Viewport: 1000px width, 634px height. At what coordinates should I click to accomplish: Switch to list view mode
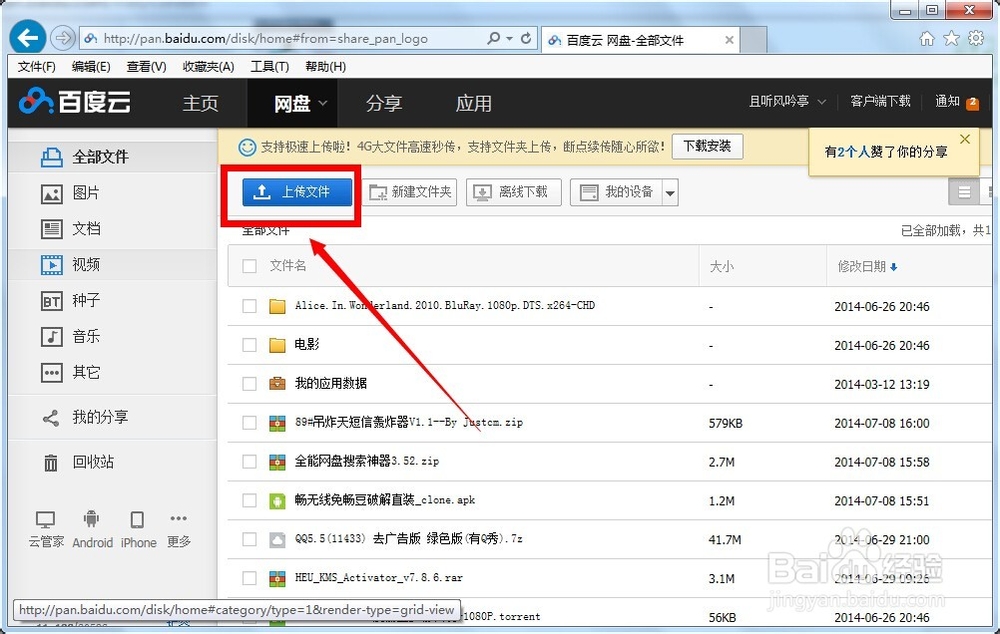click(963, 191)
